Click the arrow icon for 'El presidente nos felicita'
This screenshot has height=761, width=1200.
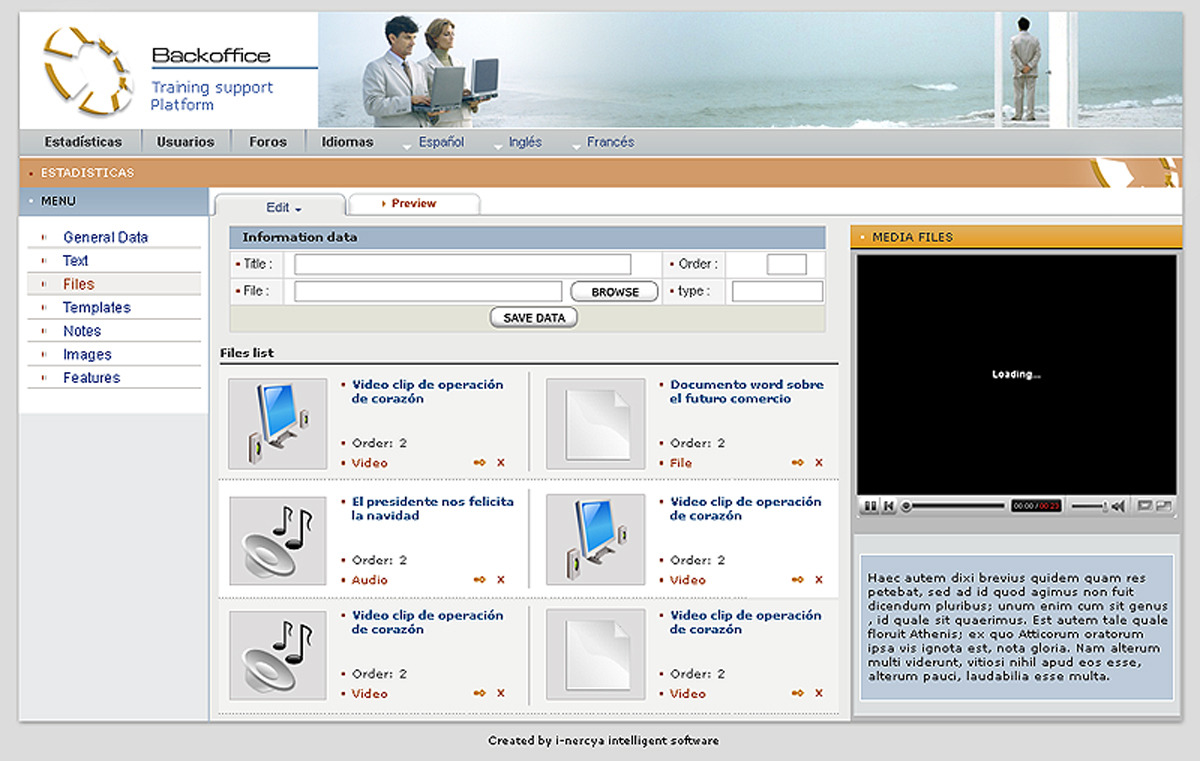(x=480, y=580)
